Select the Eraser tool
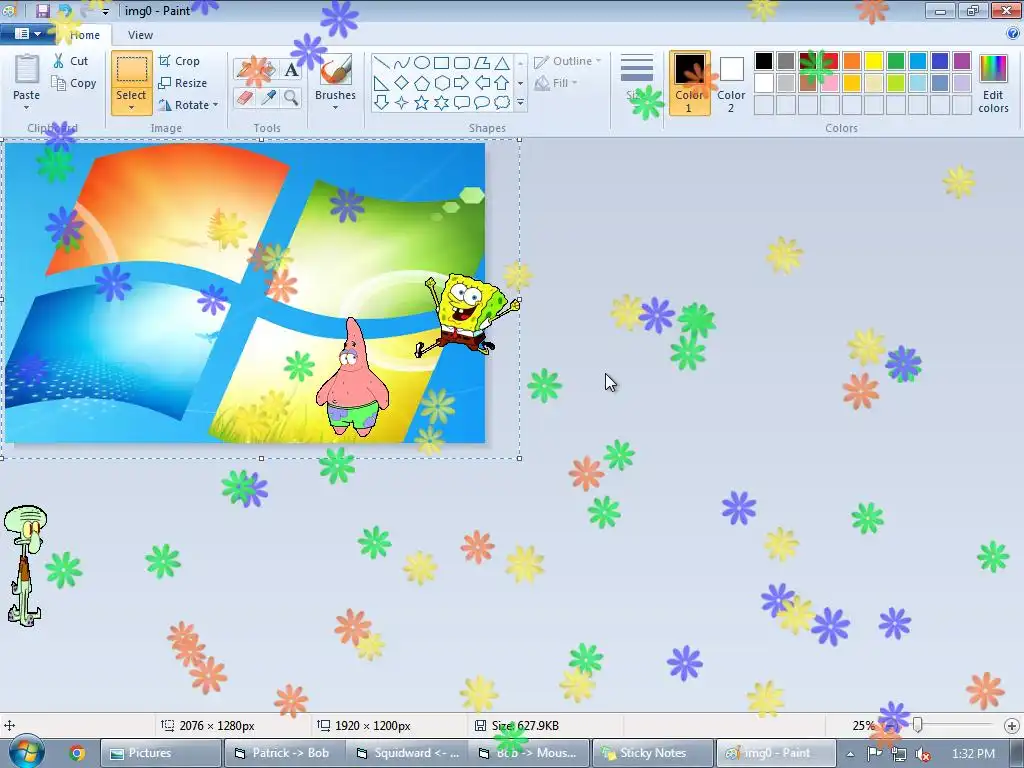This screenshot has width=1024, height=768. click(x=244, y=98)
